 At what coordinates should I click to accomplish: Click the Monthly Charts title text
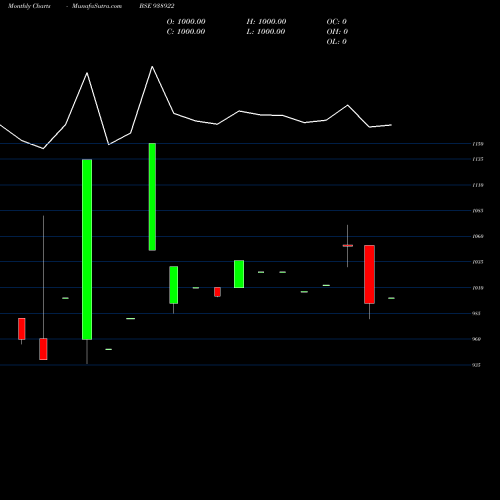[29, 6]
